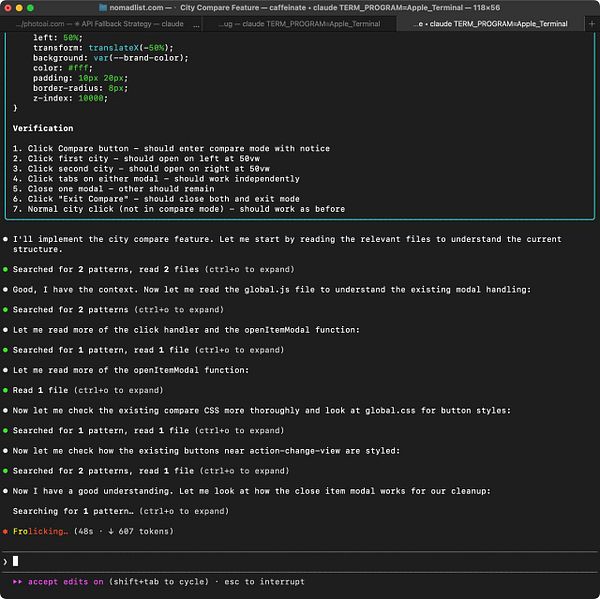Click the 'Frolicking…' status text
The width and height of the screenshot is (600, 599).
41,531
